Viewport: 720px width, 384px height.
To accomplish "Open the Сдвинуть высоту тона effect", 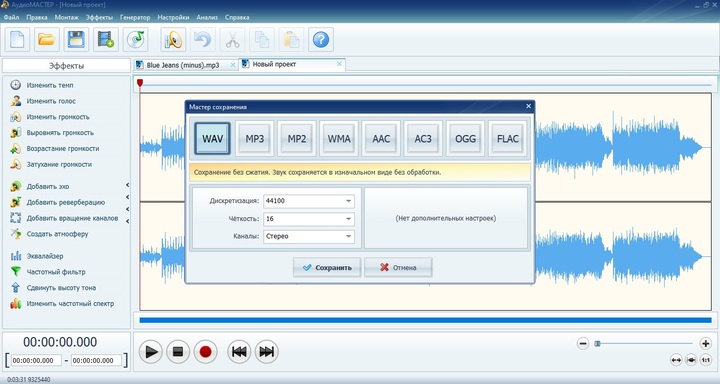I will pyautogui.click(x=53, y=288).
